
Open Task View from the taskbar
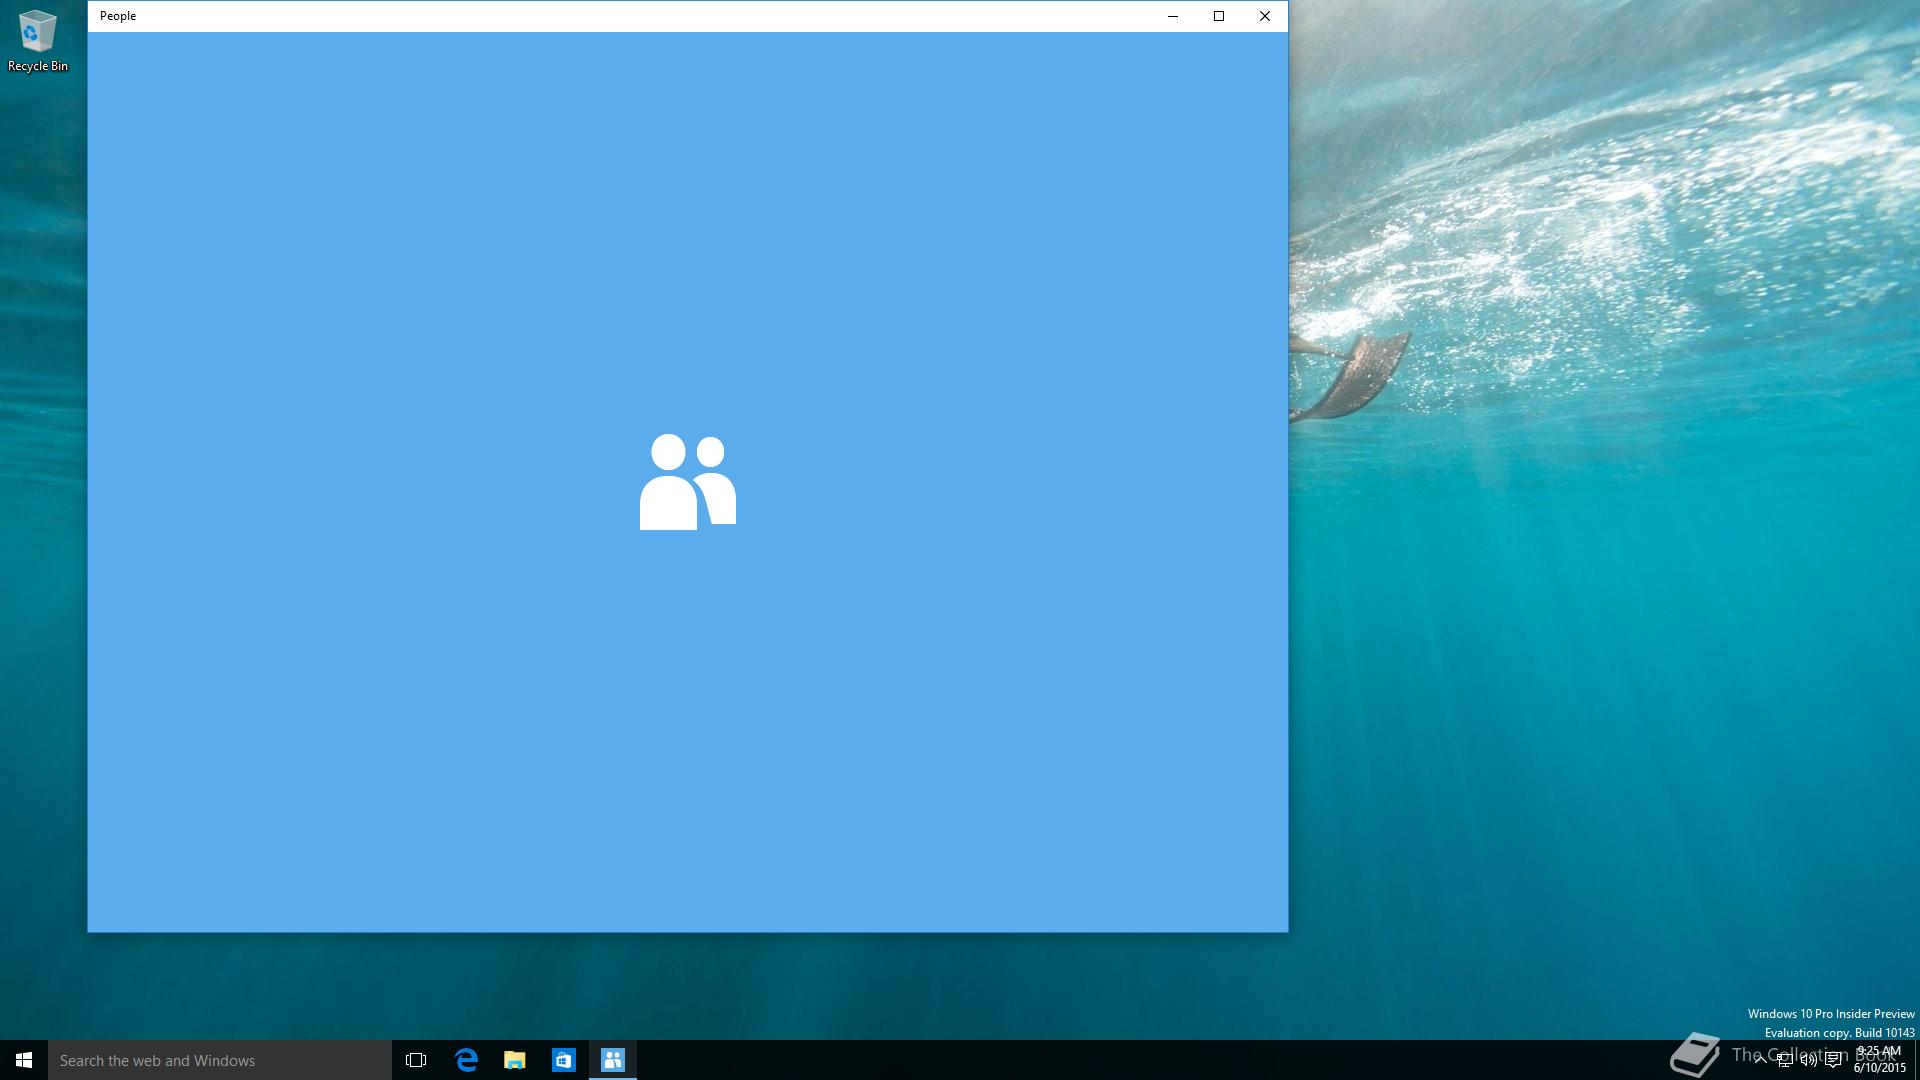pyautogui.click(x=416, y=1060)
